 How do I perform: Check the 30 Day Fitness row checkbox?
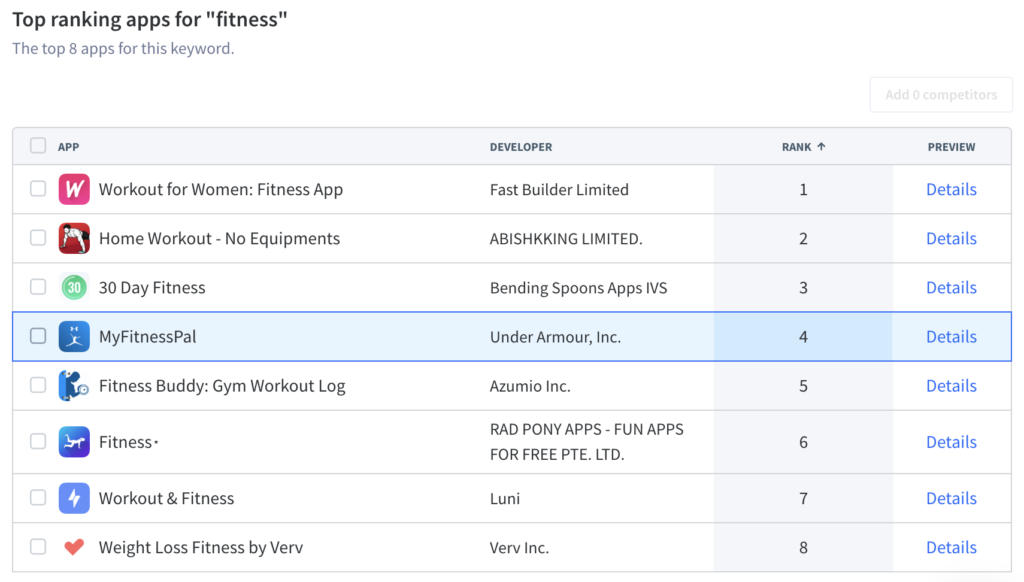[38, 287]
